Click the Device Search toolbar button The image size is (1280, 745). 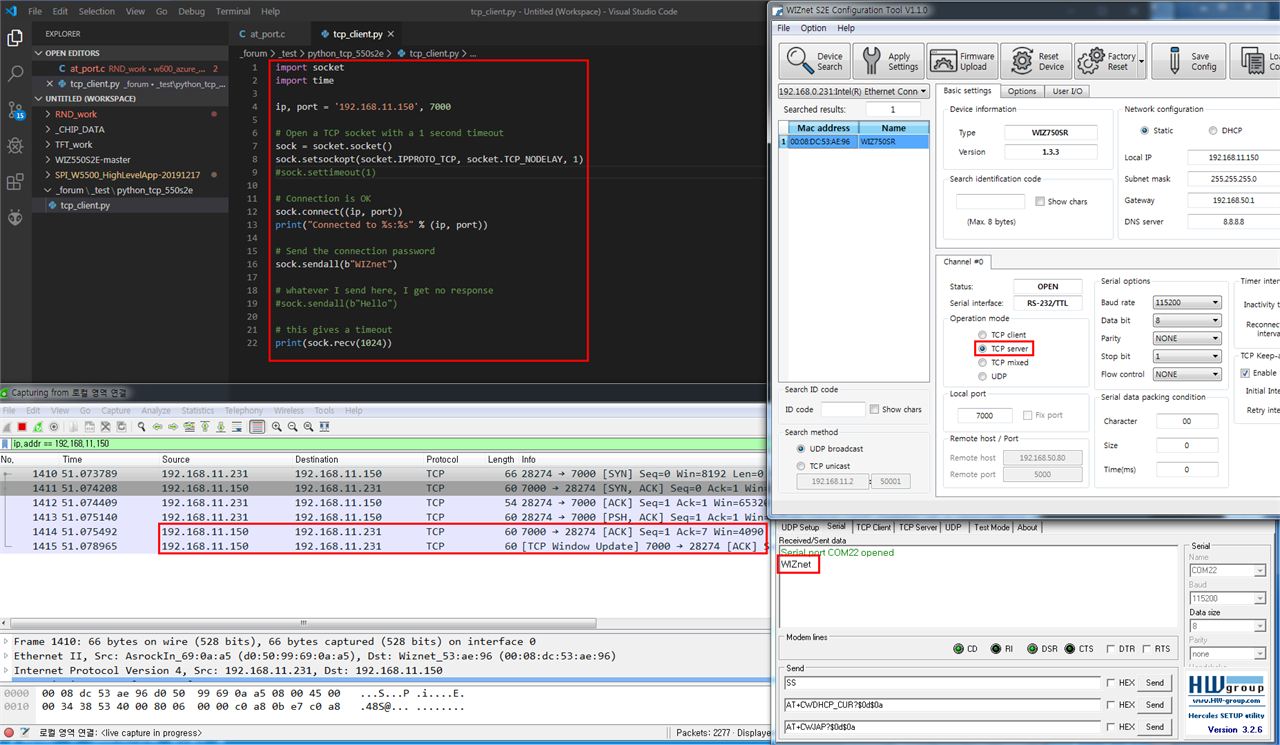815,62
